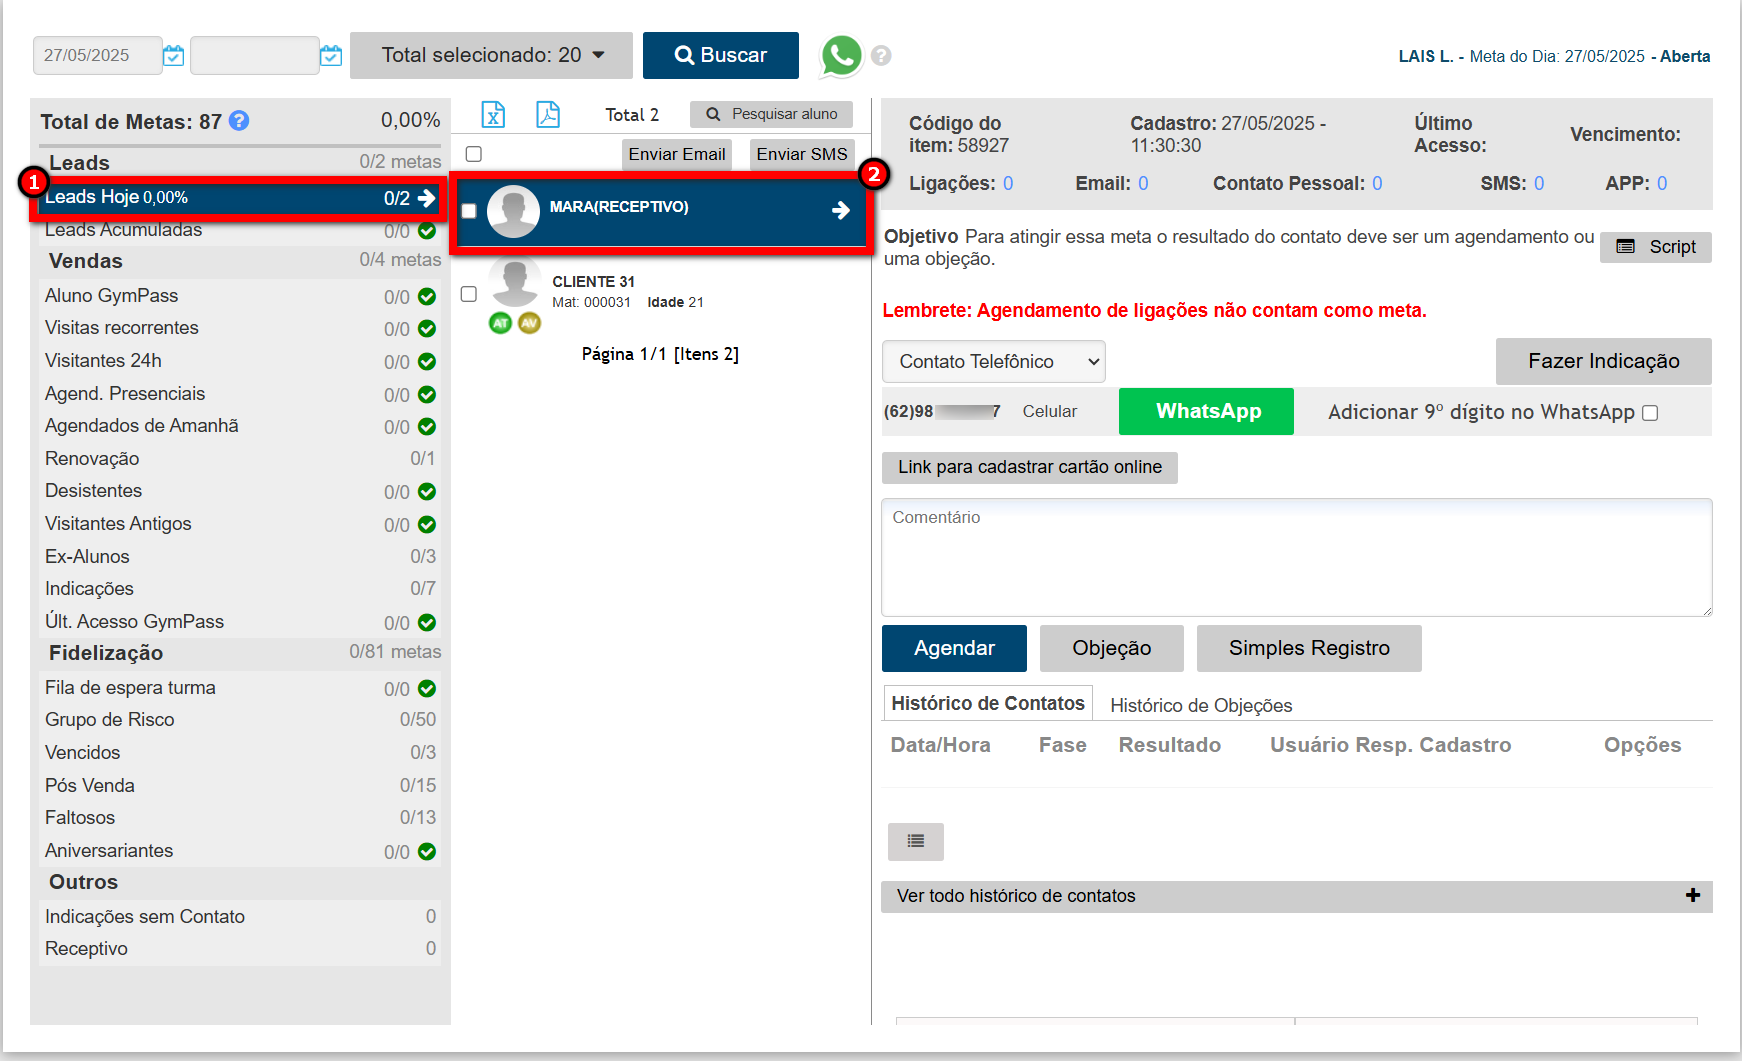Select the Histórico de Contatos tab

tap(987, 704)
